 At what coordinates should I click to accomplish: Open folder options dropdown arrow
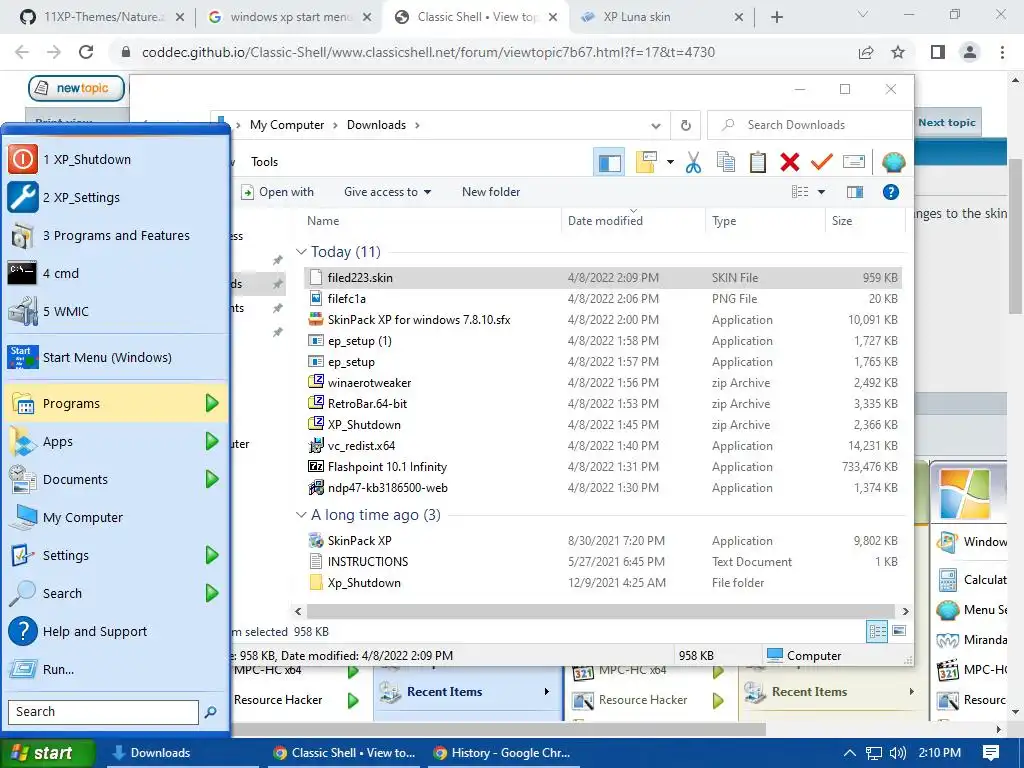(x=670, y=162)
